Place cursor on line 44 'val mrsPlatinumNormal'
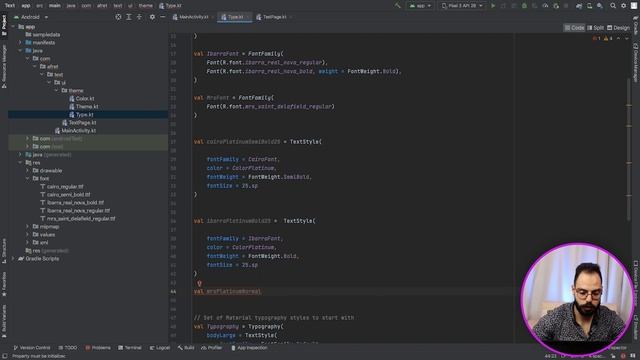 click(227, 291)
